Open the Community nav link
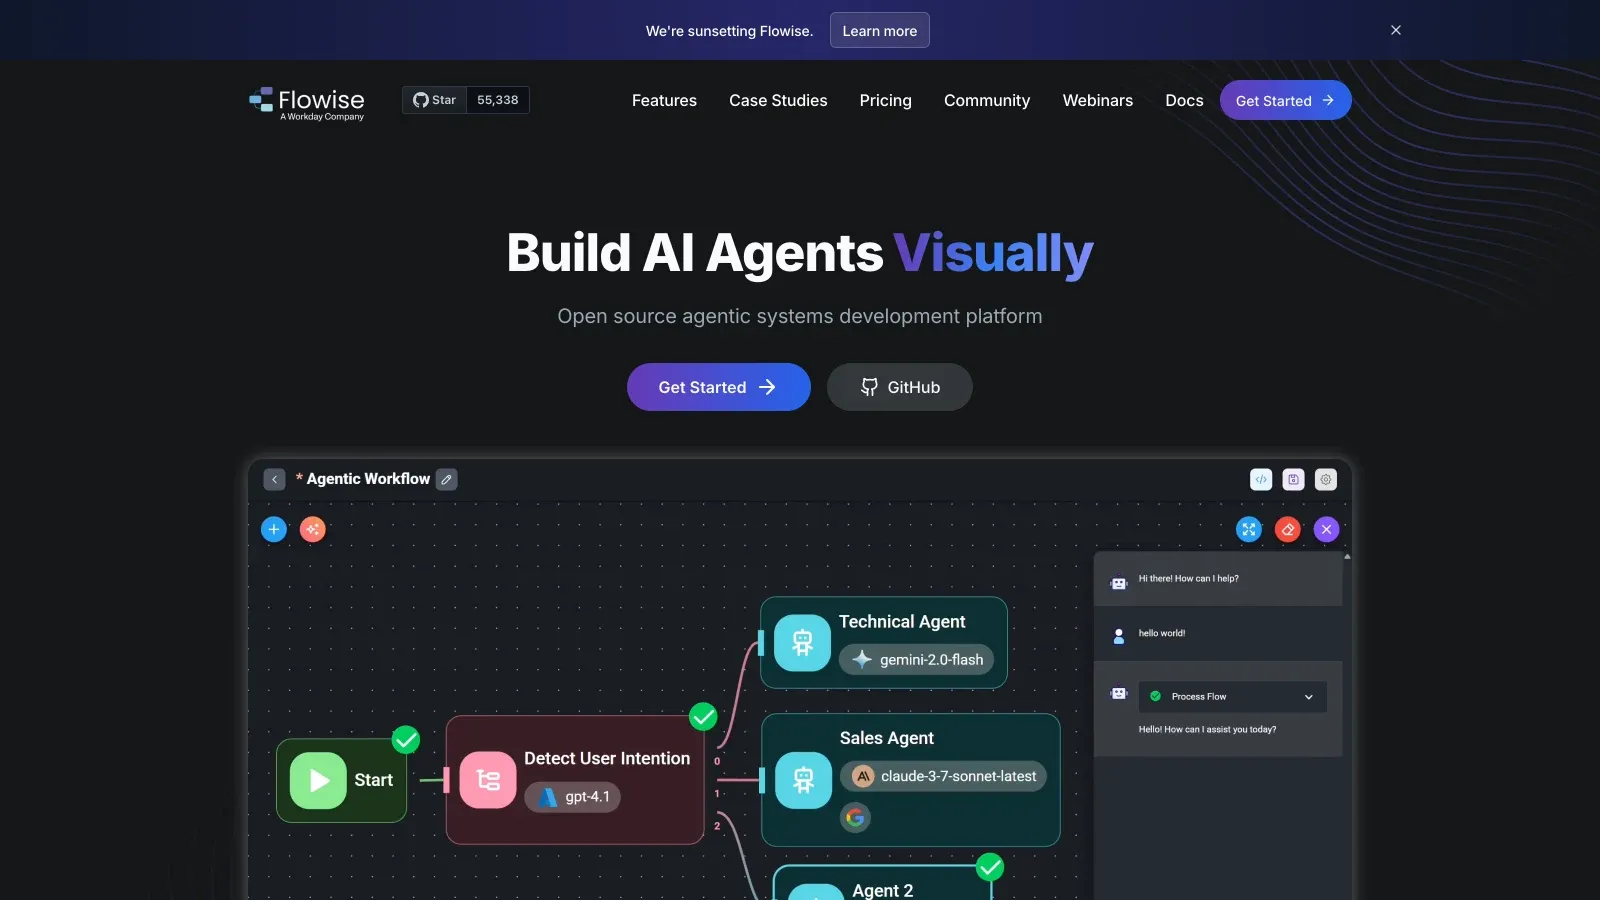Viewport: 1600px width, 900px height. tap(987, 100)
